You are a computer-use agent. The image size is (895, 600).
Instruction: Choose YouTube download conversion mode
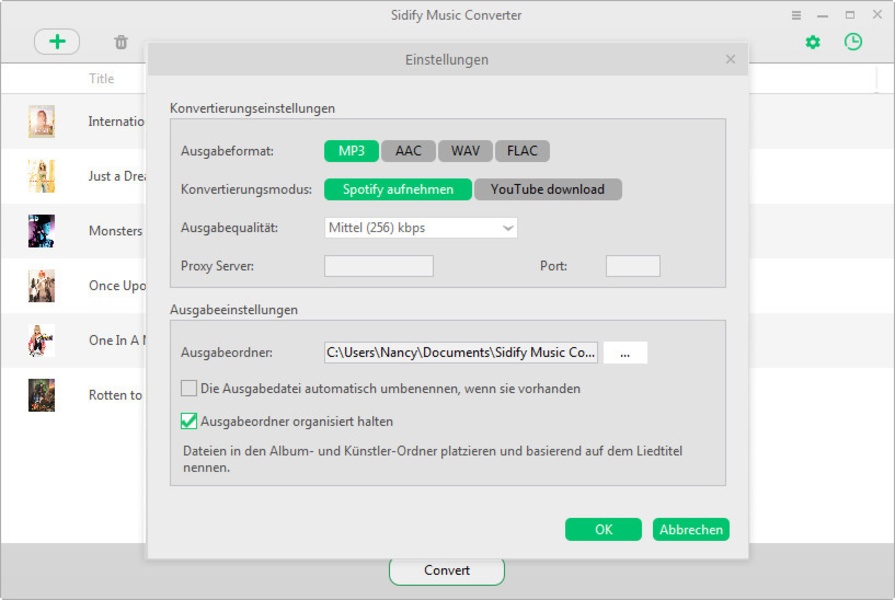click(547, 190)
